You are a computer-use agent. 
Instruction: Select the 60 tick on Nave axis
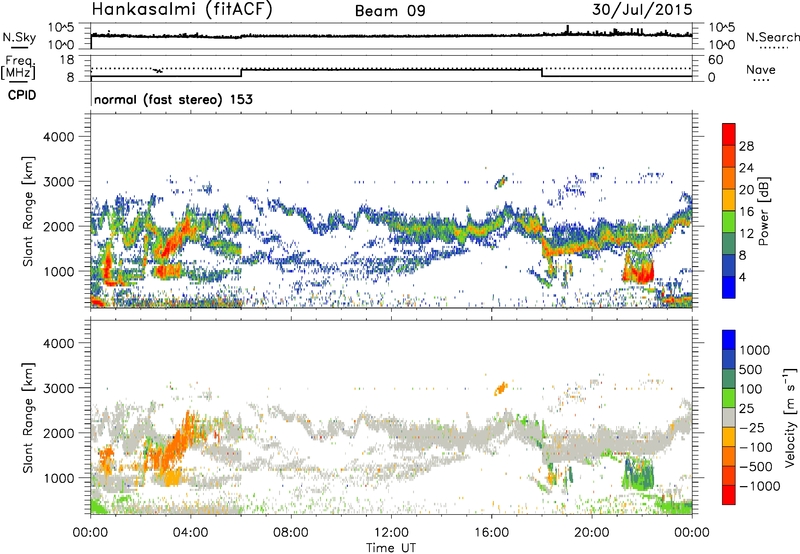pyautogui.click(x=715, y=60)
